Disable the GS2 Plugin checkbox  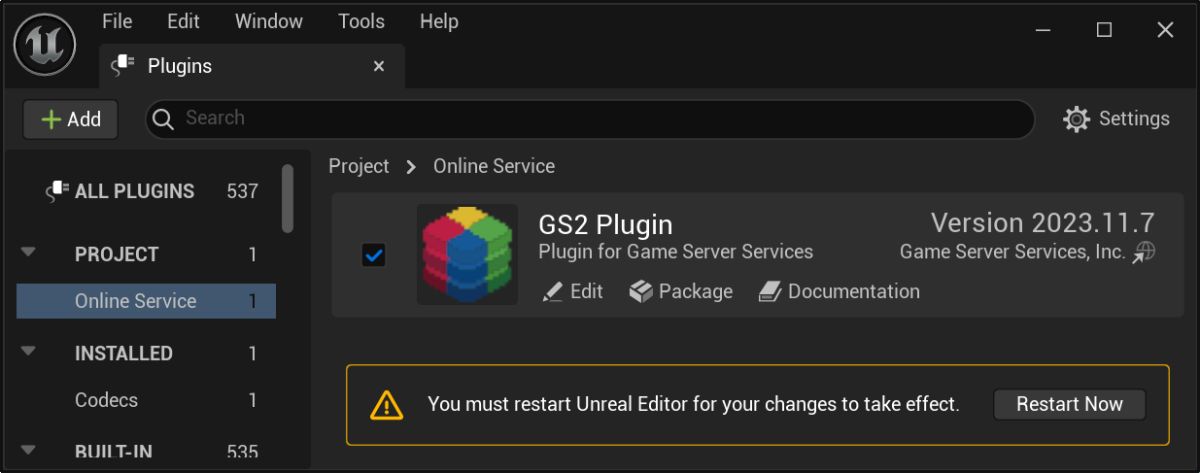coord(373,256)
